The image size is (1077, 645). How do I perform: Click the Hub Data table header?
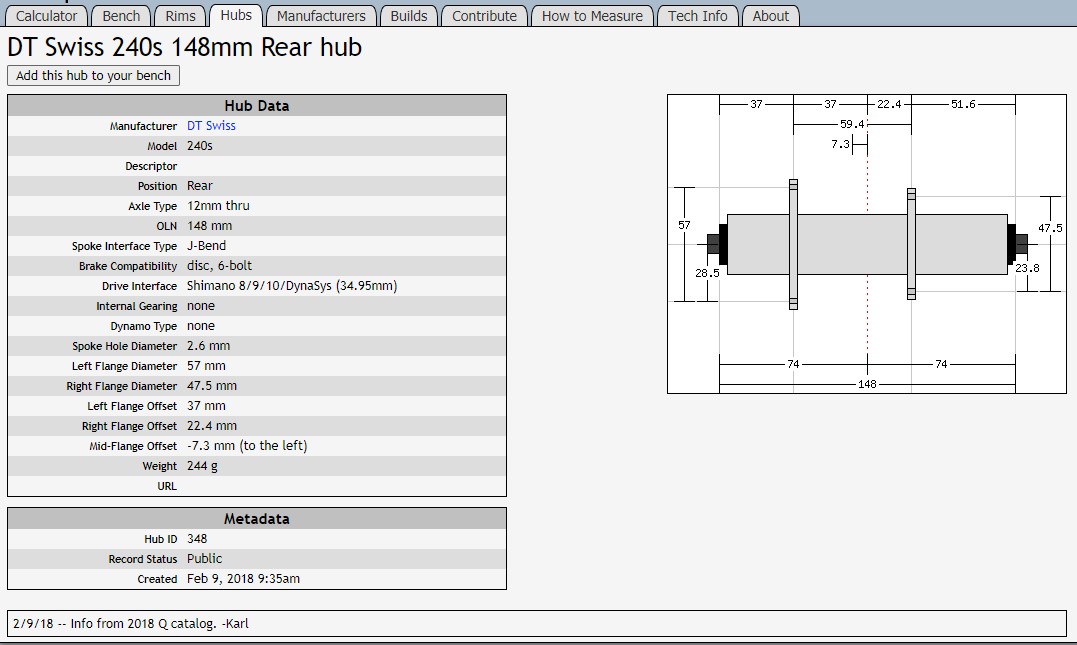click(x=257, y=106)
